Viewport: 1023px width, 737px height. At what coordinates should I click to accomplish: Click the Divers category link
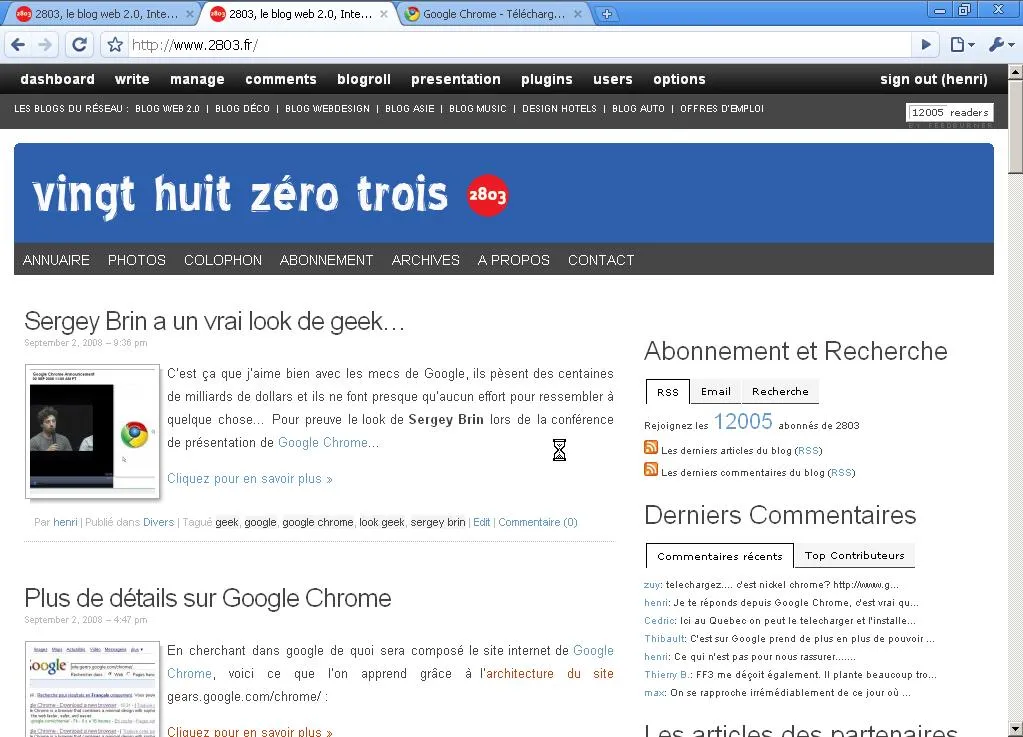[x=159, y=522]
